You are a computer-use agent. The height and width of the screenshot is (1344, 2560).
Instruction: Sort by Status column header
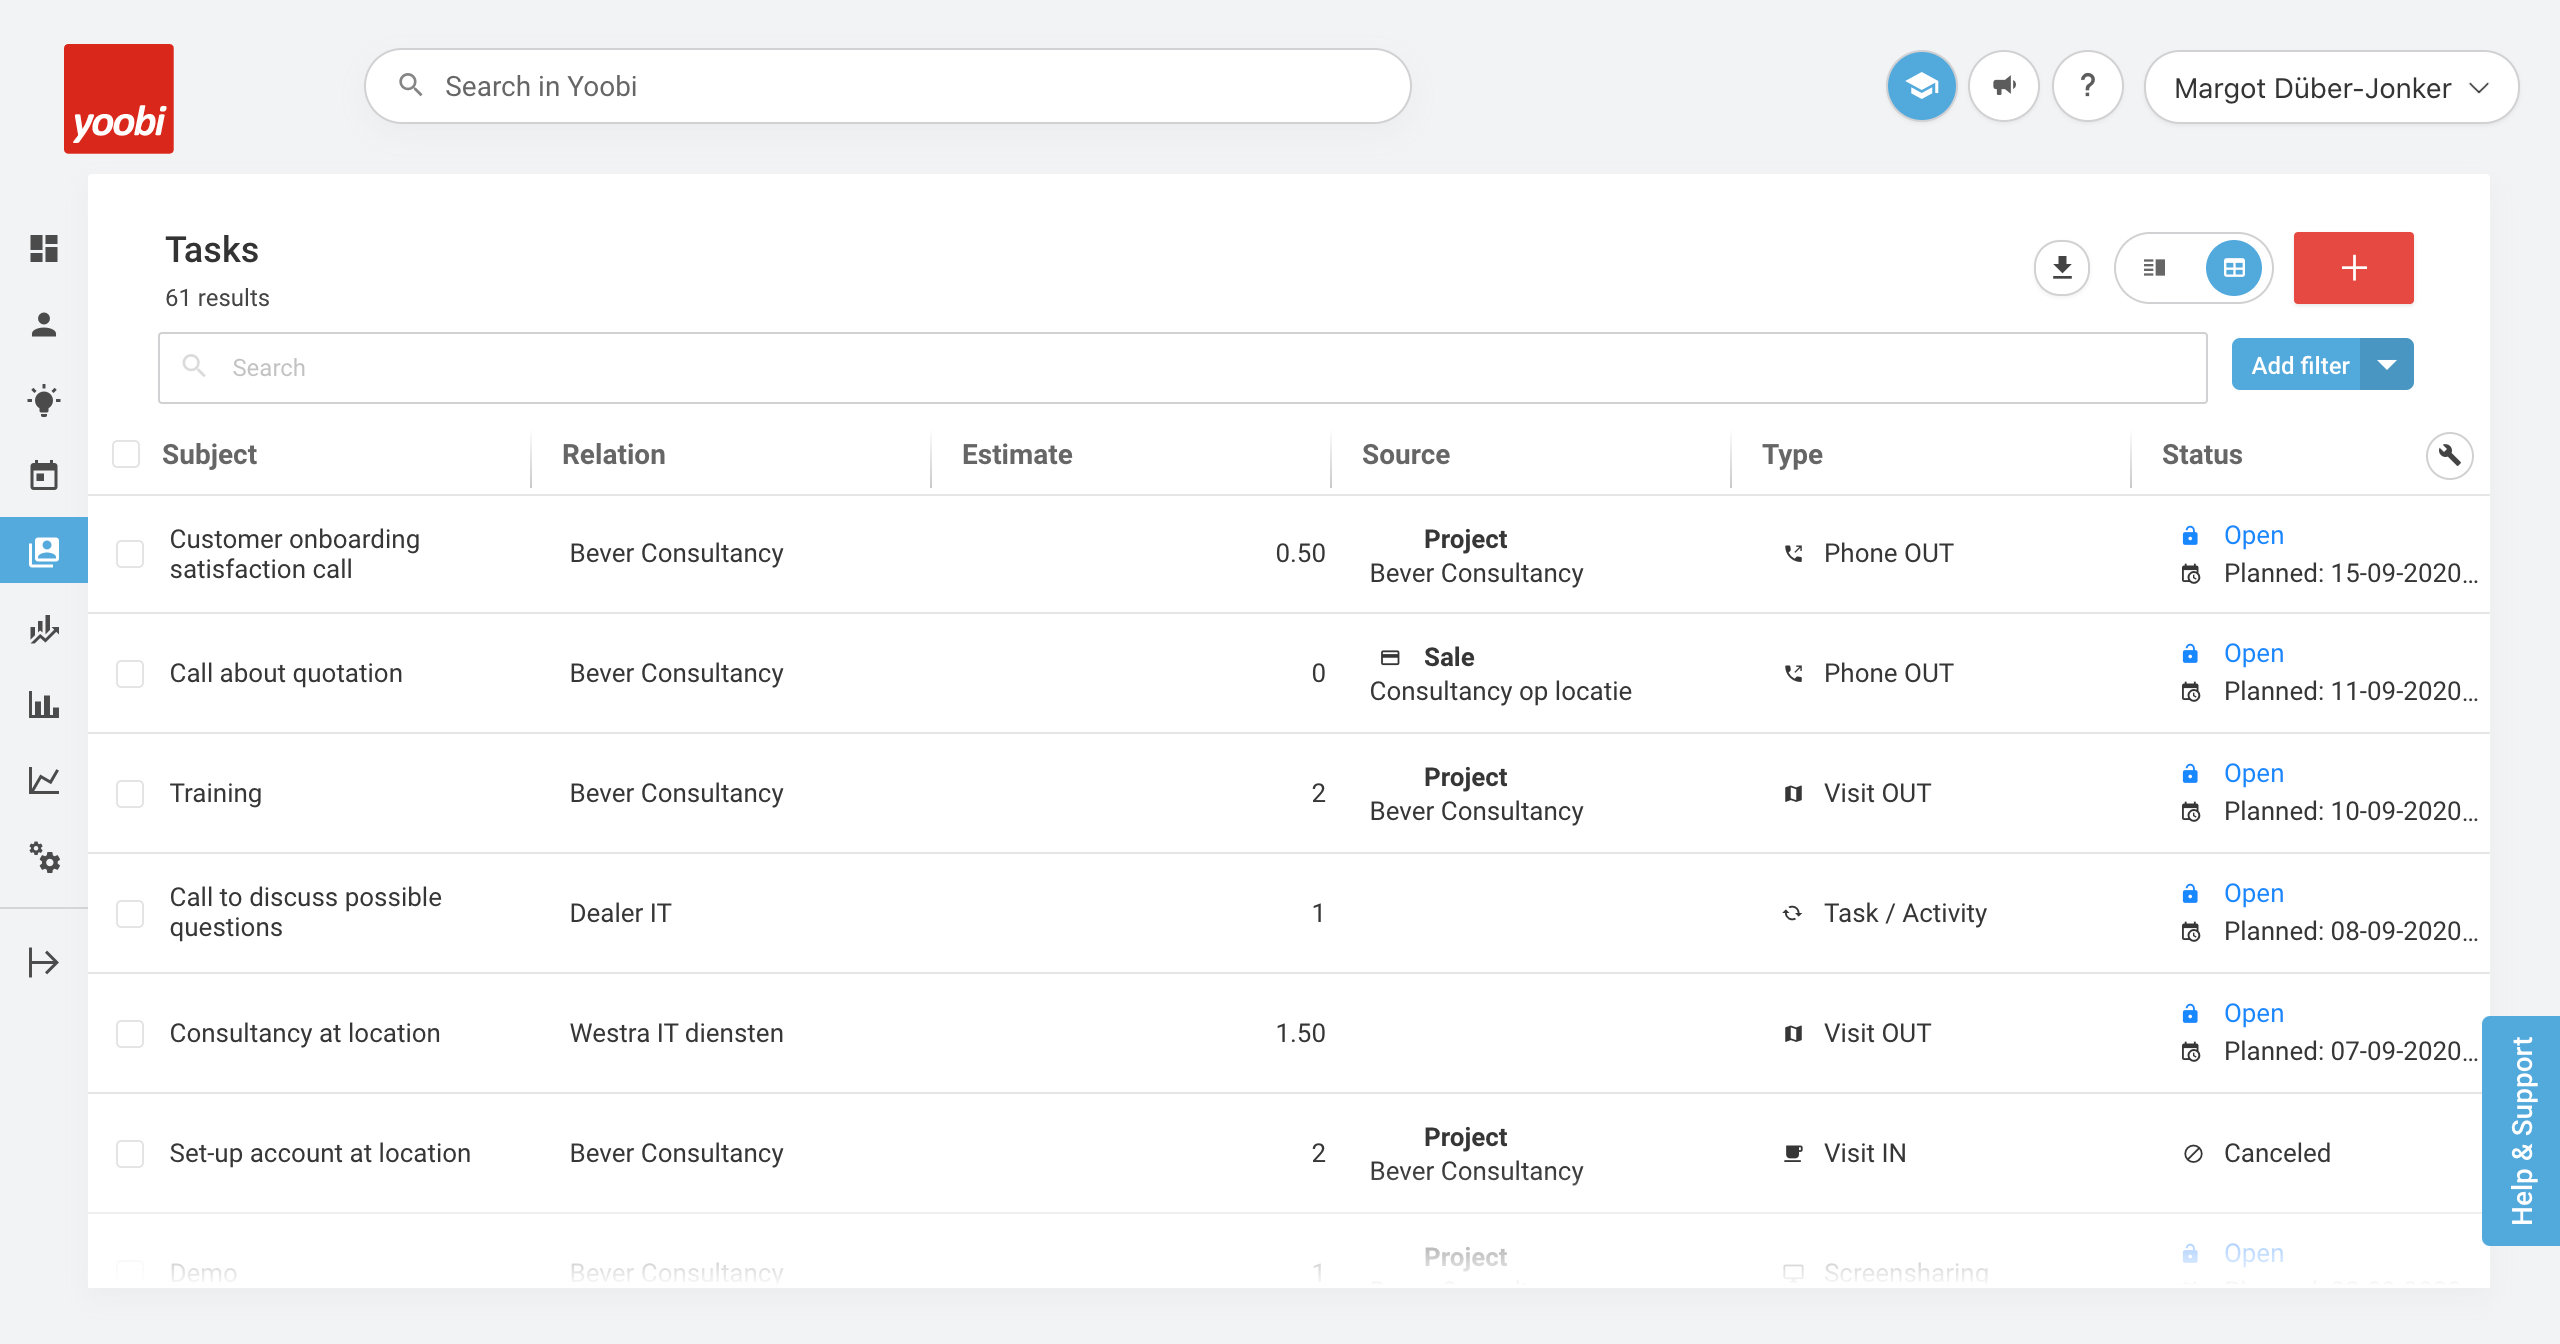2202,455
